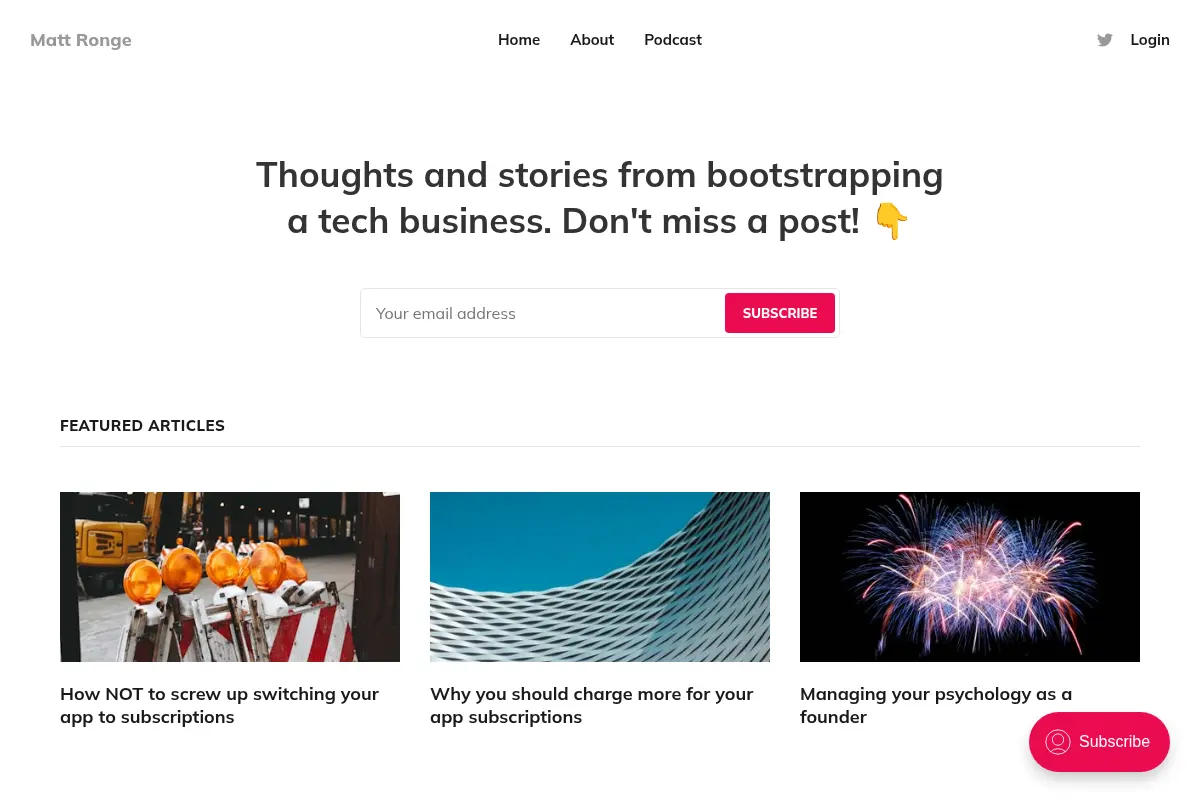Navigate to the Podcast page
This screenshot has width=1200, height=800.
click(673, 40)
